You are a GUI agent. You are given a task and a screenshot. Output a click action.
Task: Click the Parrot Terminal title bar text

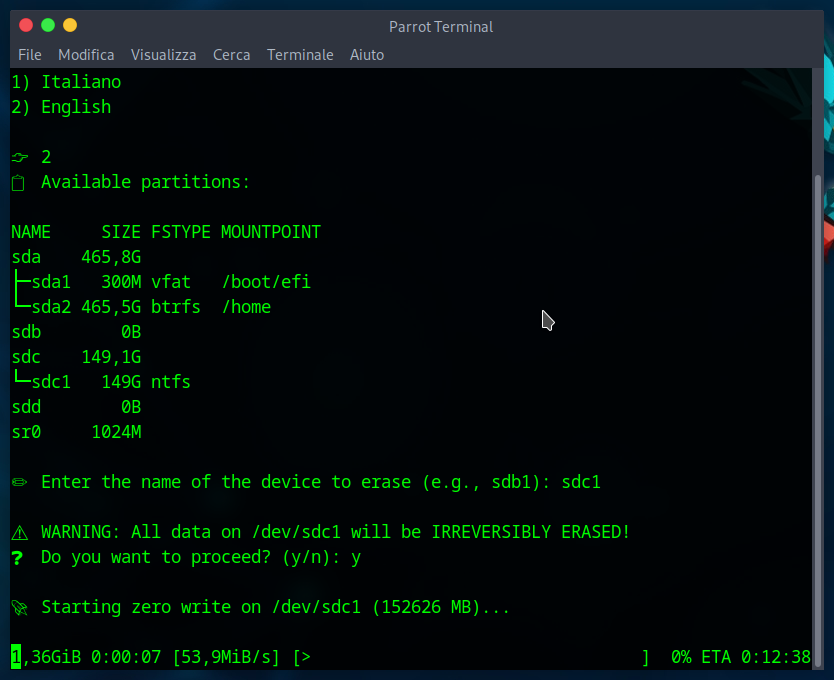click(x=441, y=27)
